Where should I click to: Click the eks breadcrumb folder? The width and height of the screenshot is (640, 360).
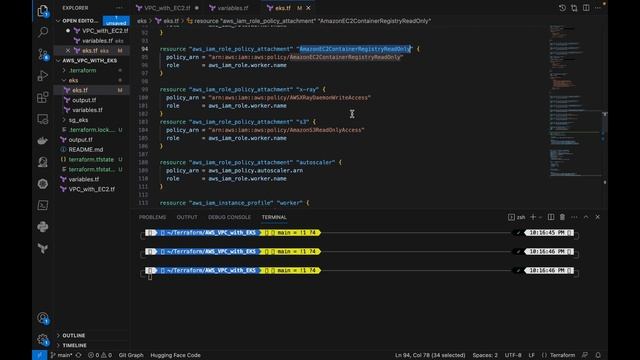(142, 21)
